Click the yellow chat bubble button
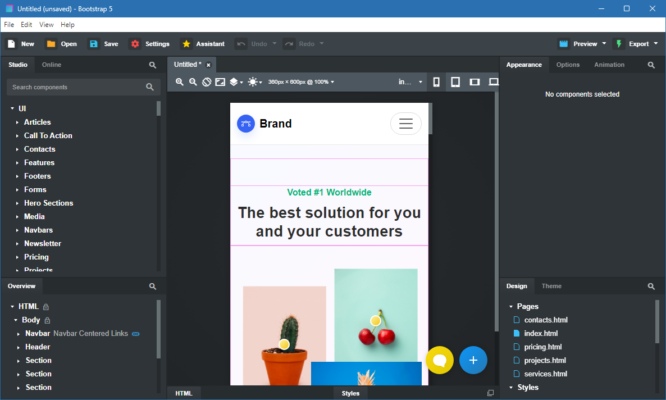The image size is (666, 400). coord(440,360)
